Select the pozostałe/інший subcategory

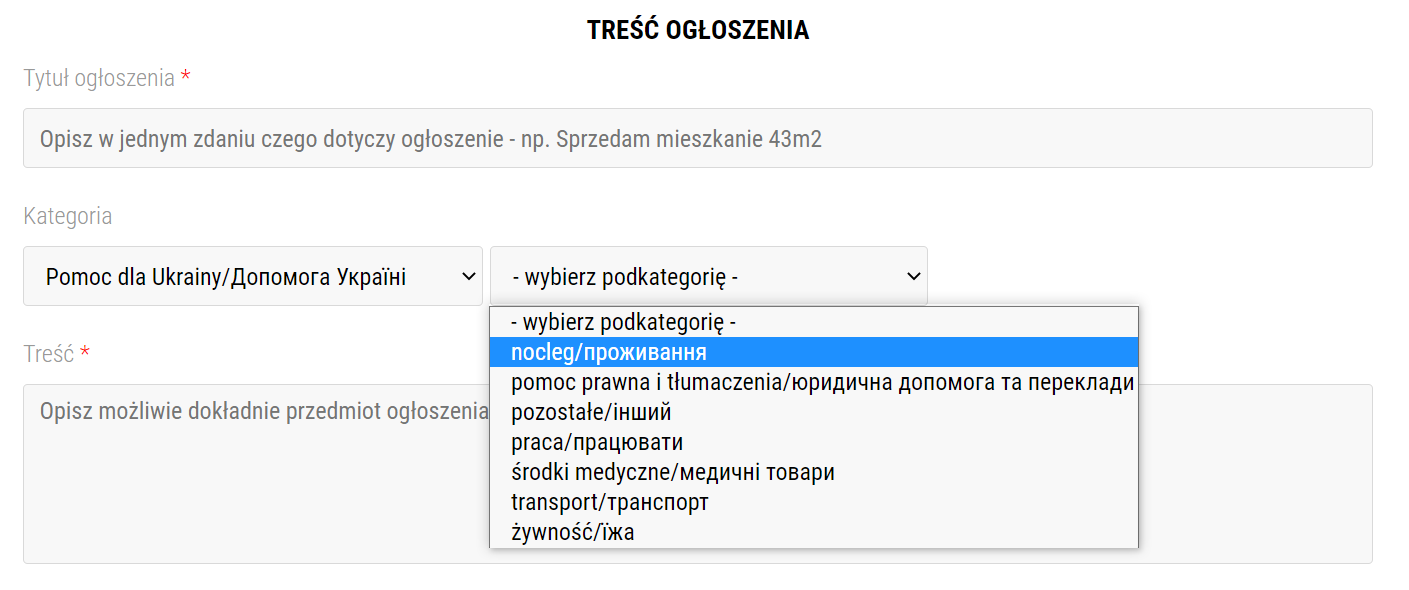pyautogui.click(x=814, y=412)
